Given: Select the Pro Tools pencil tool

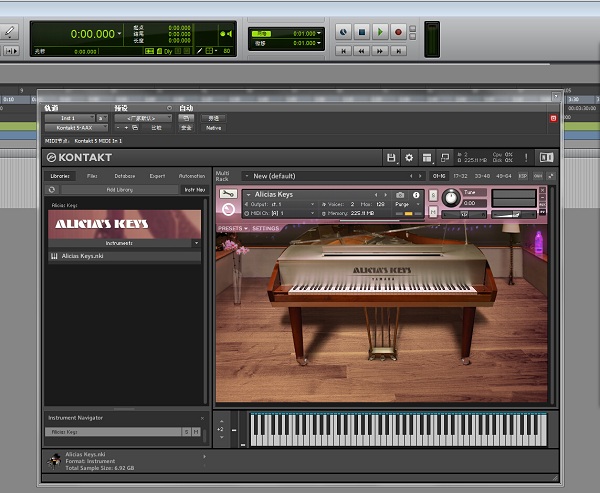Looking at the screenshot, I should click(9, 32).
